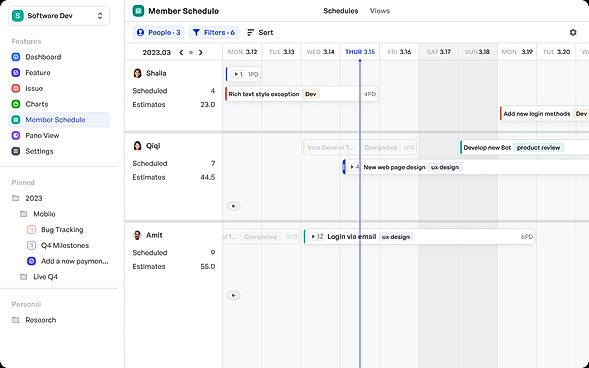Screen dimensions: 589x368
Task: Click the Software Dev logo icon
Action: (x=18, y=16)
